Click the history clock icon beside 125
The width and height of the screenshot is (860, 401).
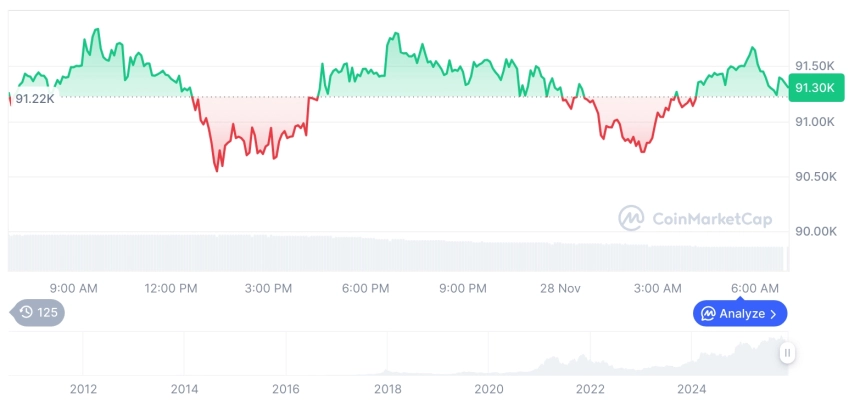(x=27, y=313)
